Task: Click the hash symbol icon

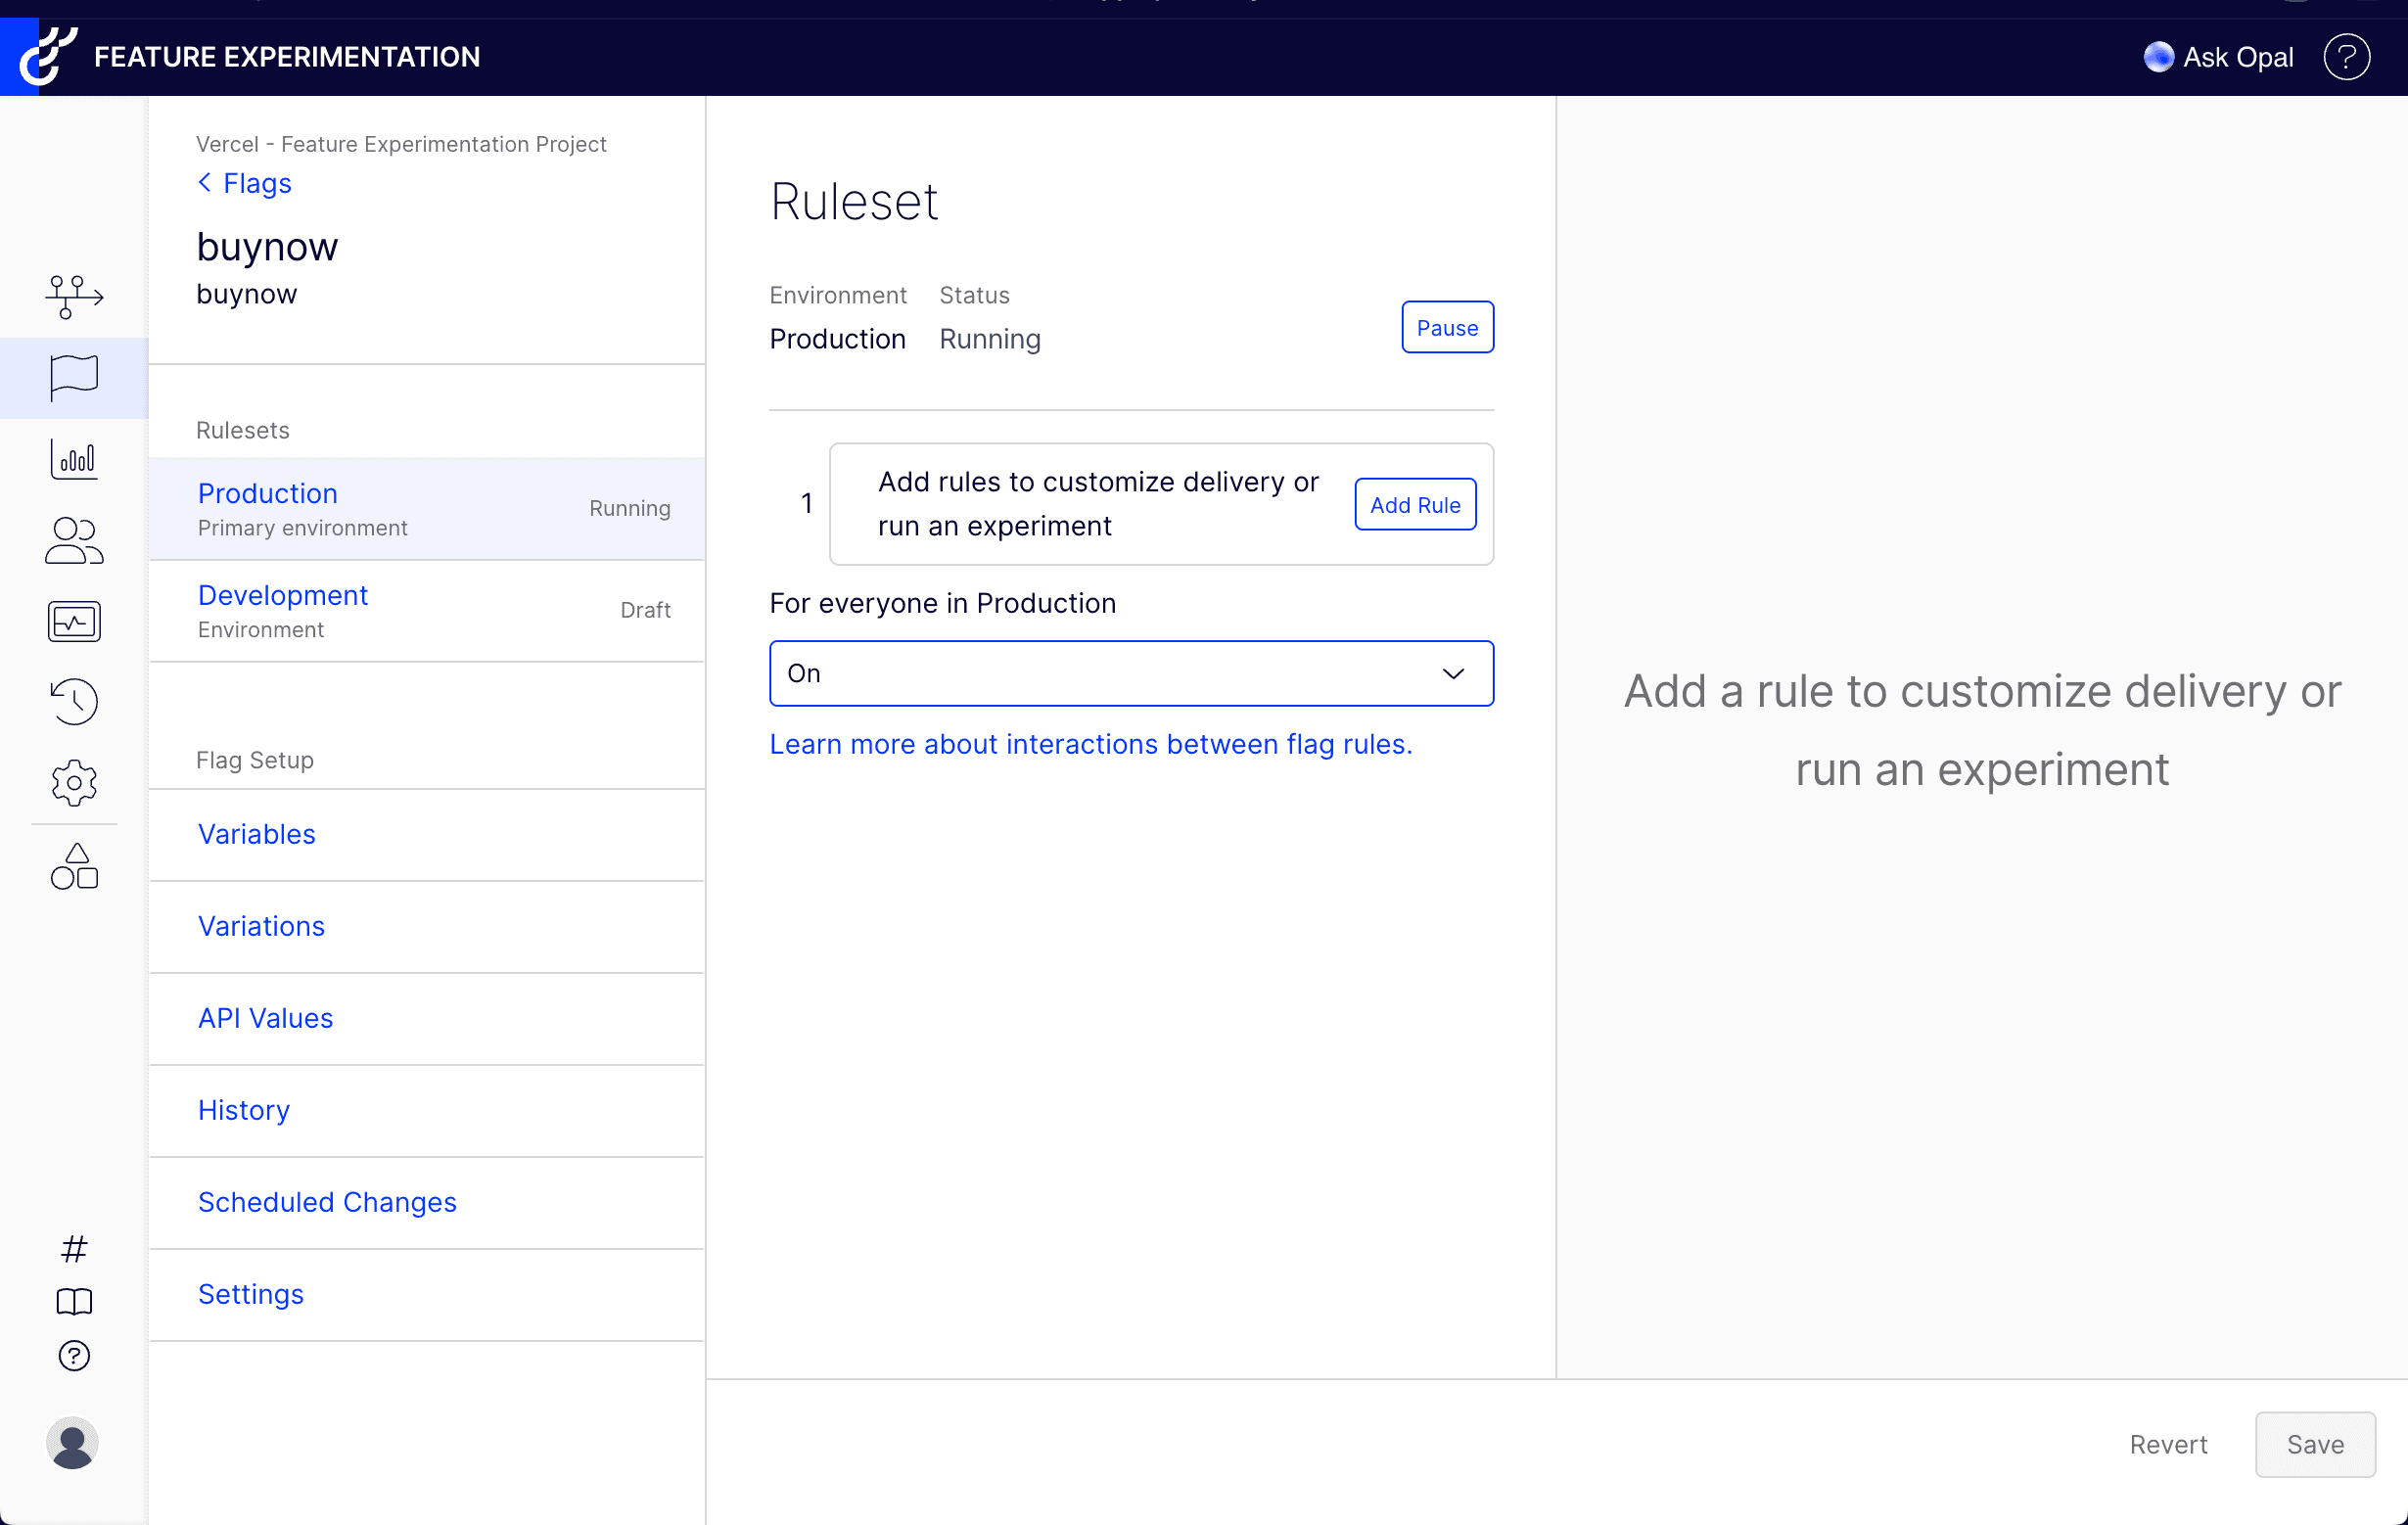Action: coord(74,1249)
